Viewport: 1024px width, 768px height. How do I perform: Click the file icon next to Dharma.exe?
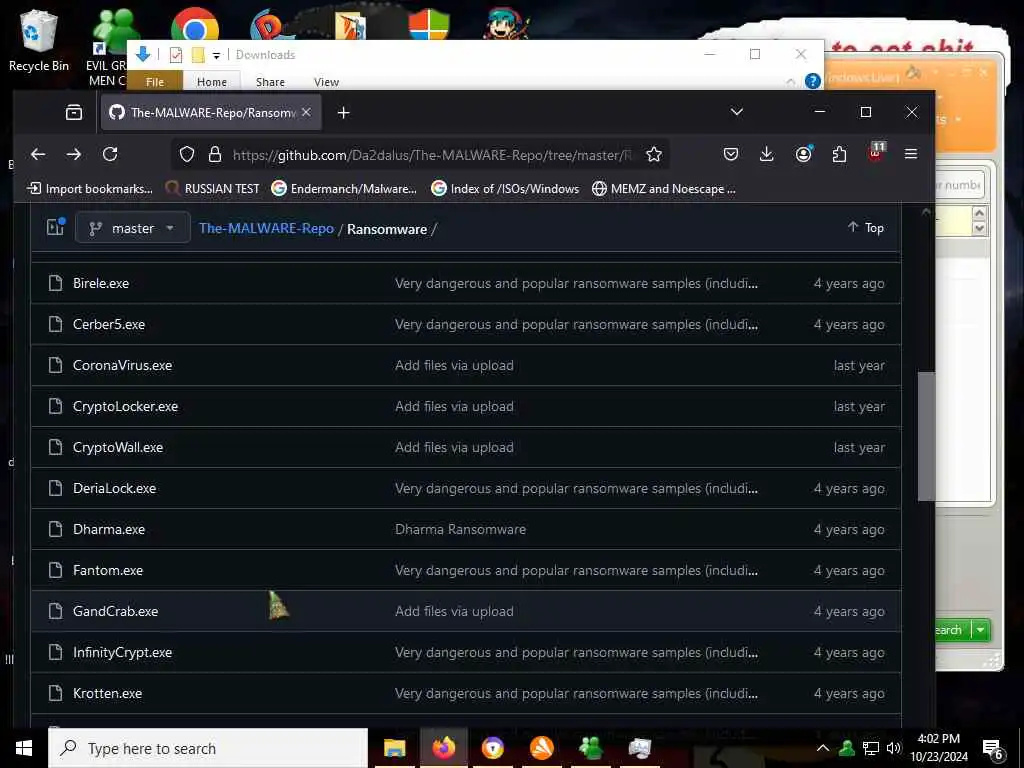pos(56,529)
